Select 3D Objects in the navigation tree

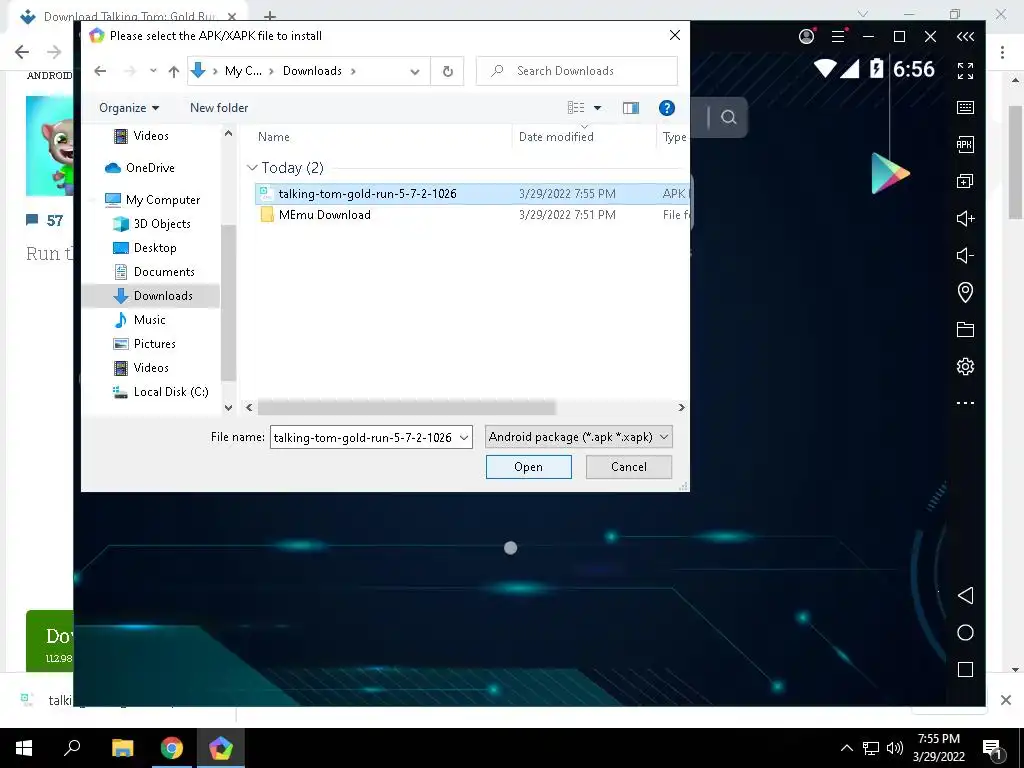pyautogui.click(x=162, y=224)
